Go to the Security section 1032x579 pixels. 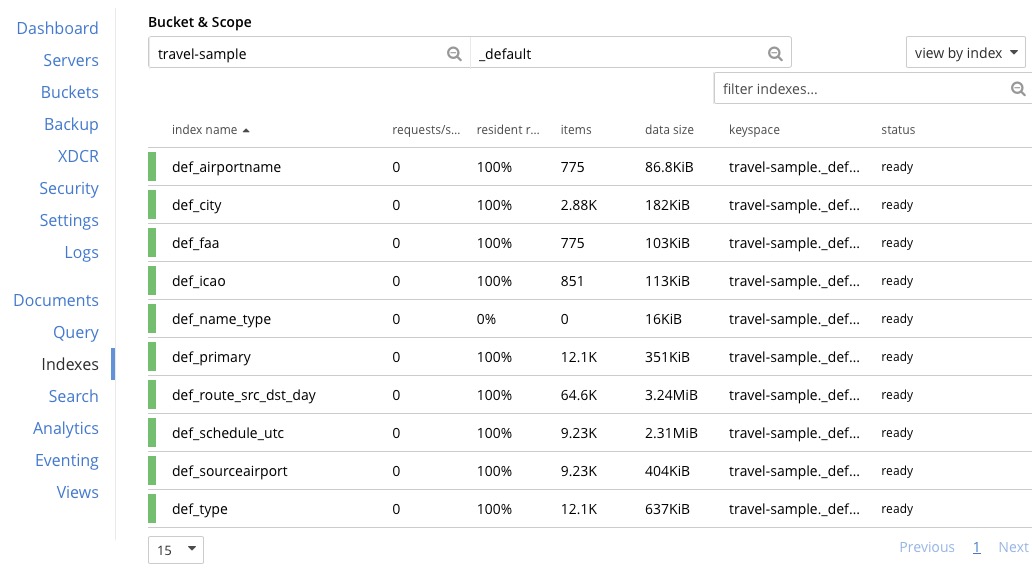click(x=69, y=188)
